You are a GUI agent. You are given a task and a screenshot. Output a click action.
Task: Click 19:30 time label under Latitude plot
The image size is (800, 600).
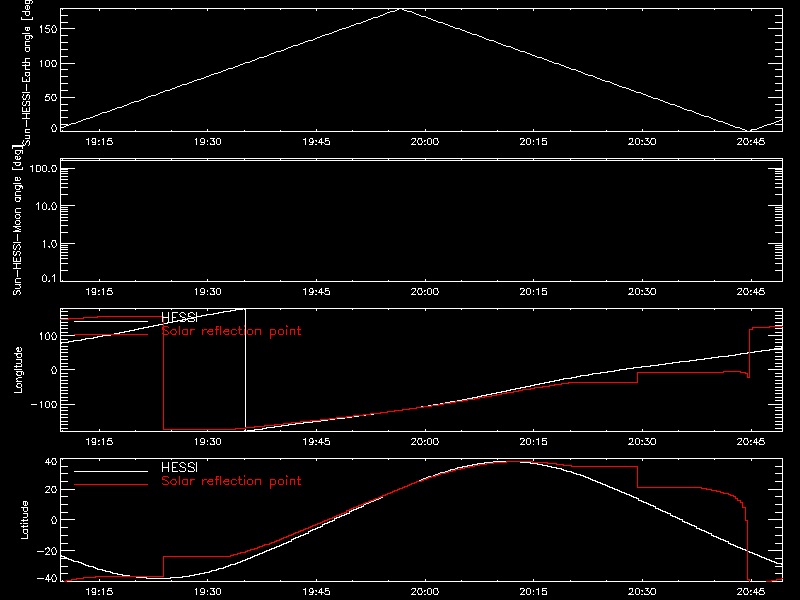point(208,592)
